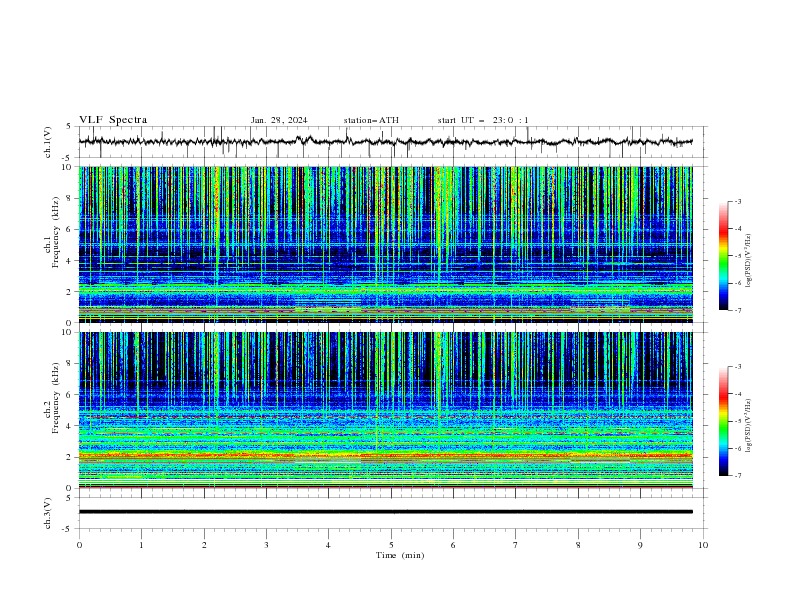792x612 pixels.
Task: Click the 'Time (min)' axis label
Action: point(400,555)
